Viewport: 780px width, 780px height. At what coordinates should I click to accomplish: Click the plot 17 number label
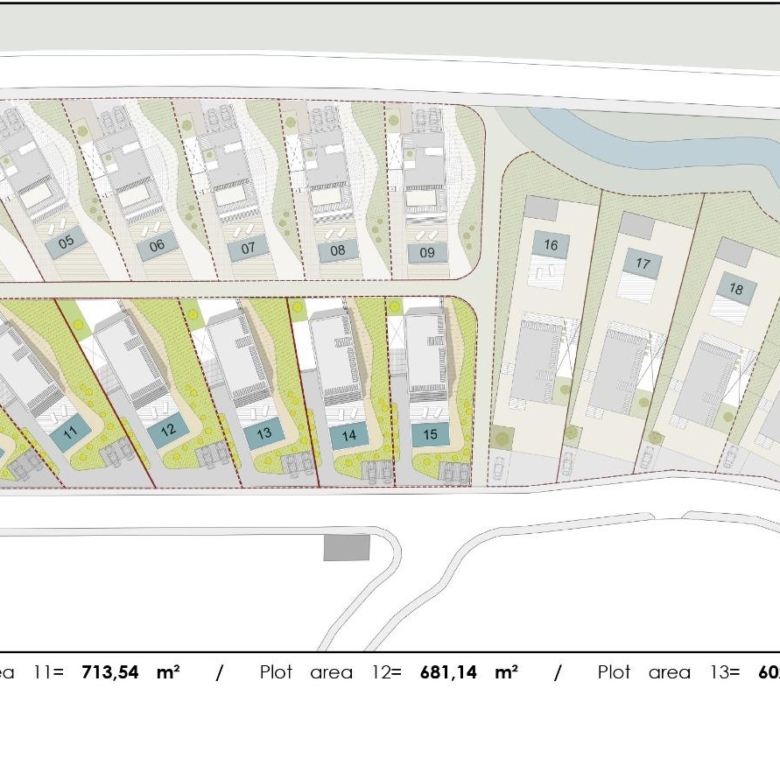642,264
